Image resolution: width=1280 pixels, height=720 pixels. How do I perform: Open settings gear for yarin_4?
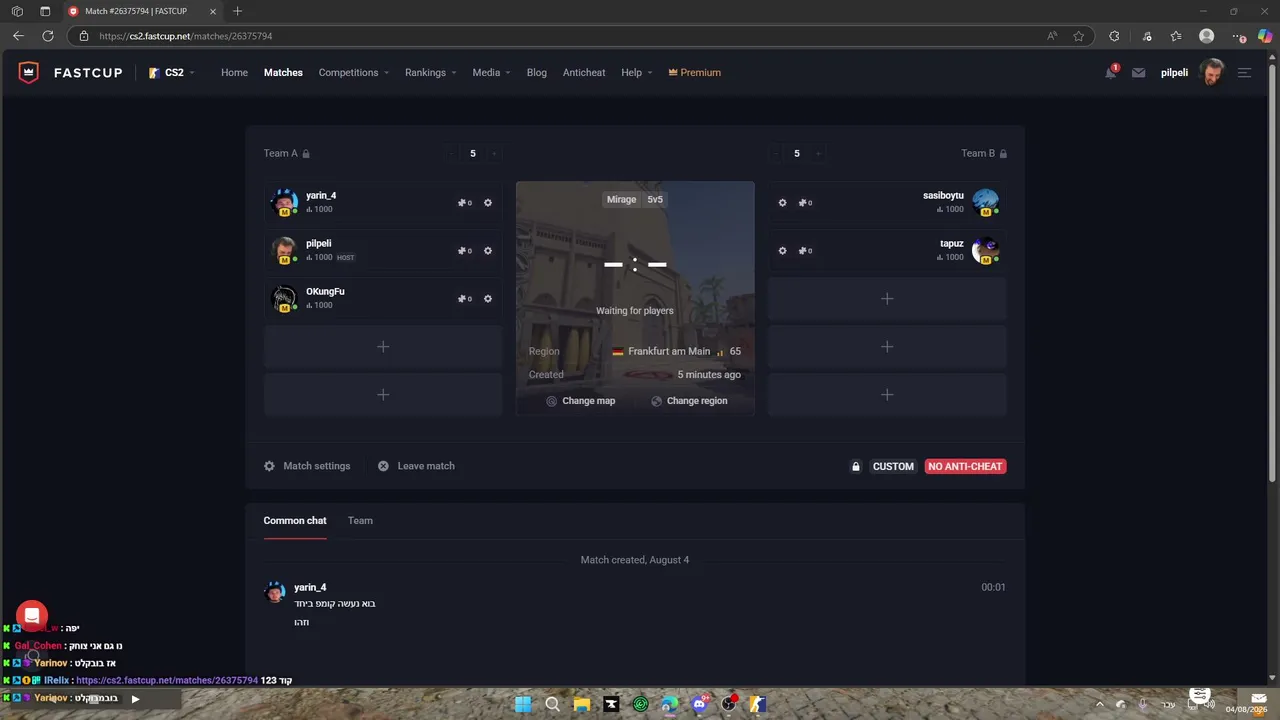click(488, 203)
